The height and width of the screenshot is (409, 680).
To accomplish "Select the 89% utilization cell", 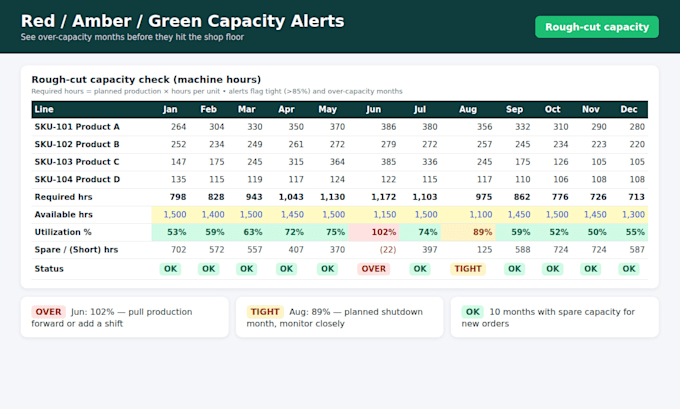I will 468,232.
